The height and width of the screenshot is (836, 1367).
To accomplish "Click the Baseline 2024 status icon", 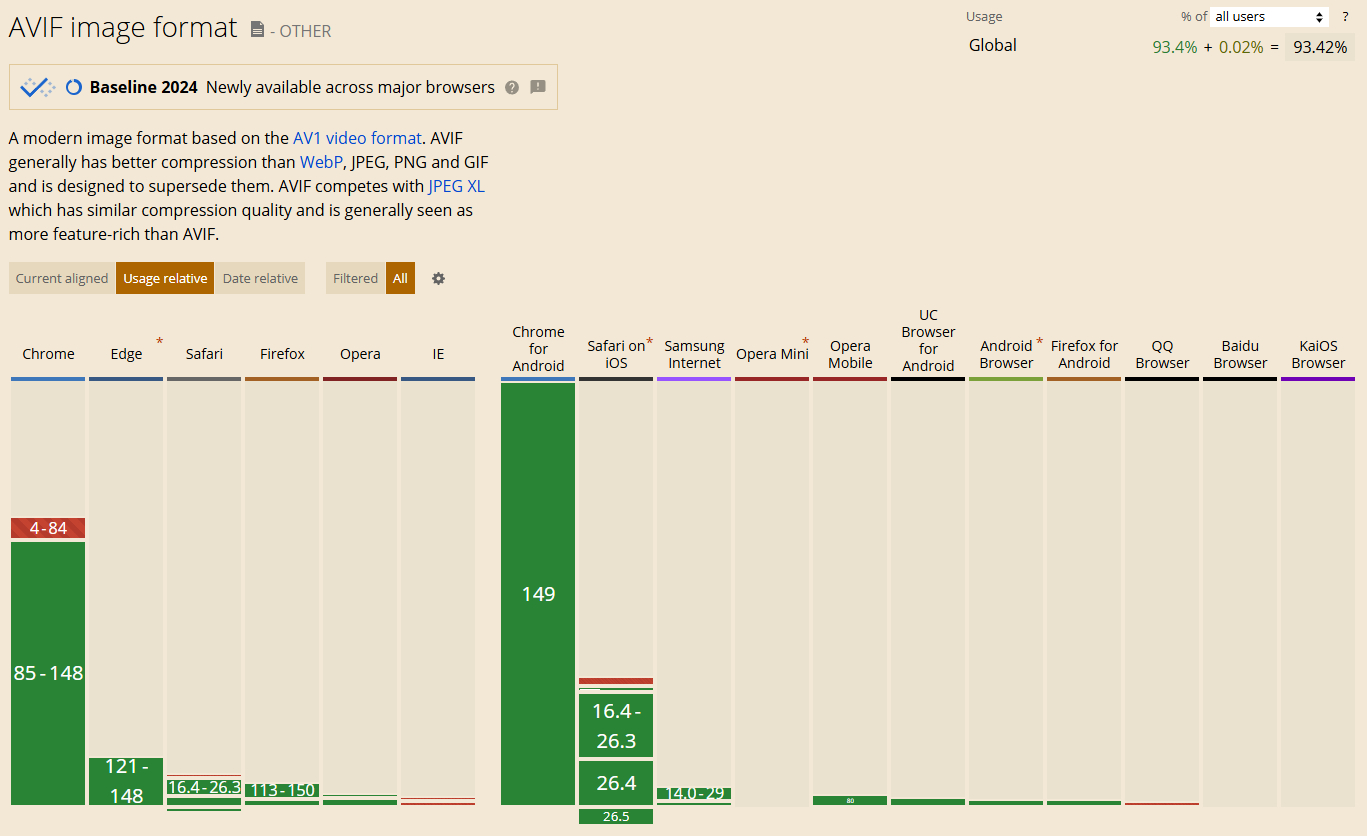I will (73, 87).
